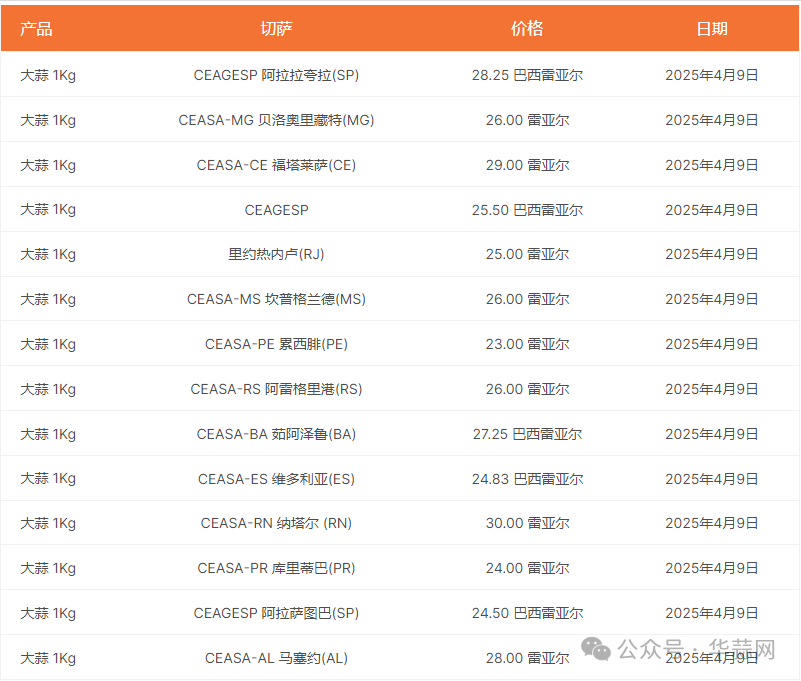Screen dimensions: 801x681
Task: Click CEASA-RS 阿雷格里港(RS) market cell
Action: pos(276,389)
